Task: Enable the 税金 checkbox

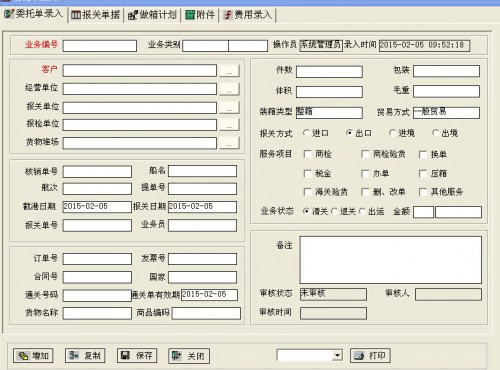Action: (x=308, y=173)
